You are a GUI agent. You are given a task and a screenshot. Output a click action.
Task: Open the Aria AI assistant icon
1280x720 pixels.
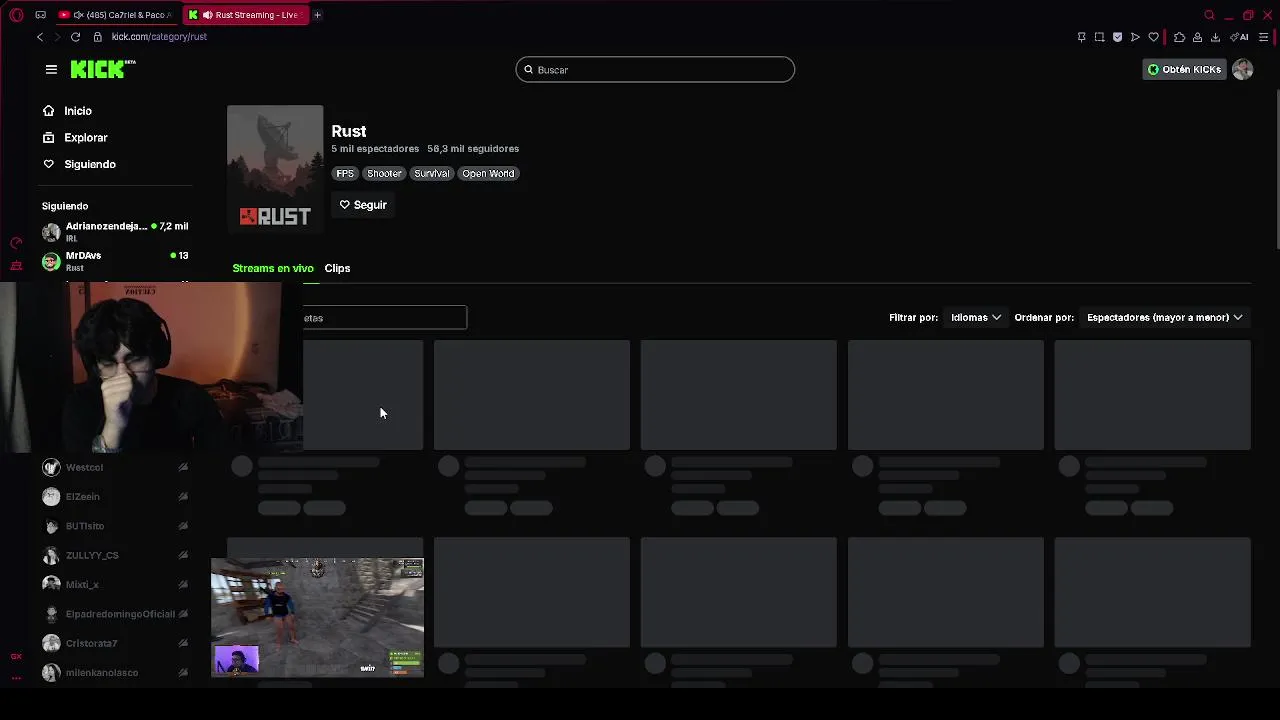pyautogui.click(x=1240, y=37)
